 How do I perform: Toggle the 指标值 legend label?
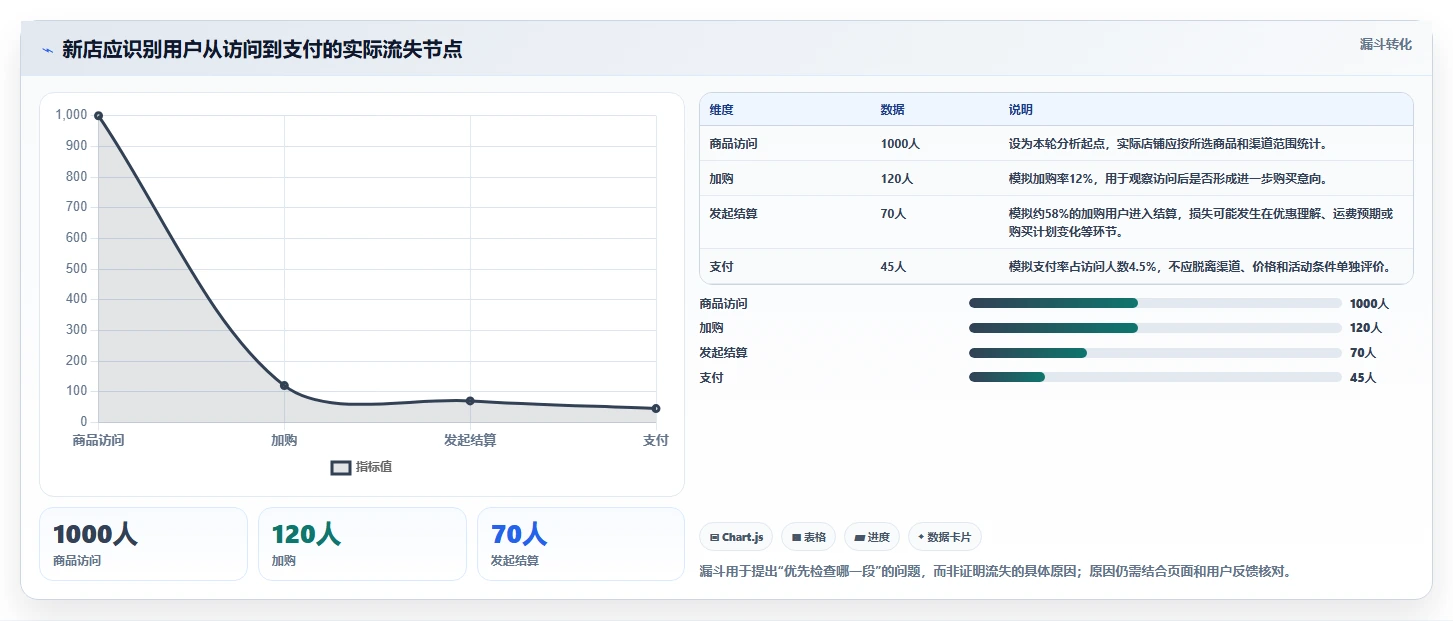[374, 467]
